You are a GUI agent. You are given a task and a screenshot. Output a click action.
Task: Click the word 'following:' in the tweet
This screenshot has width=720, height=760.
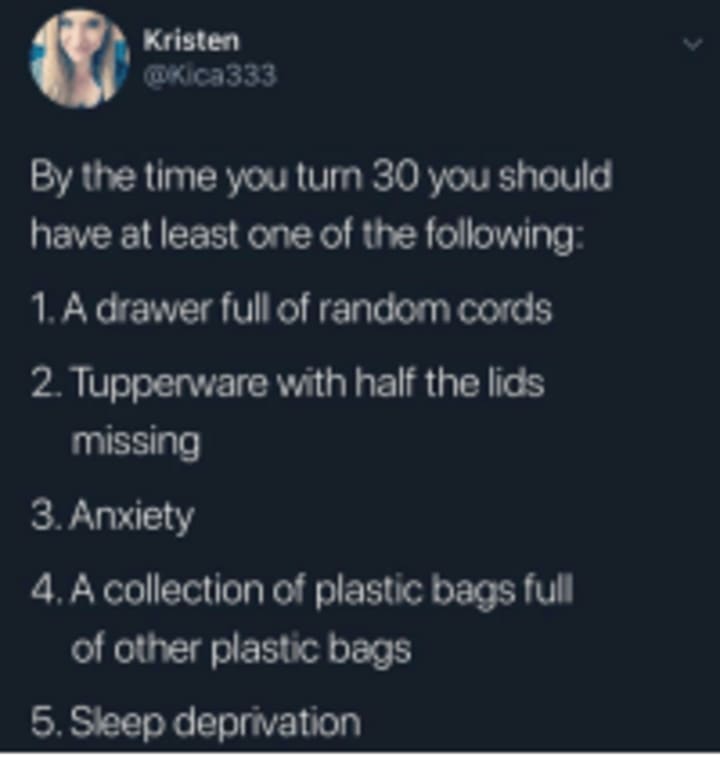coord(504,238)
